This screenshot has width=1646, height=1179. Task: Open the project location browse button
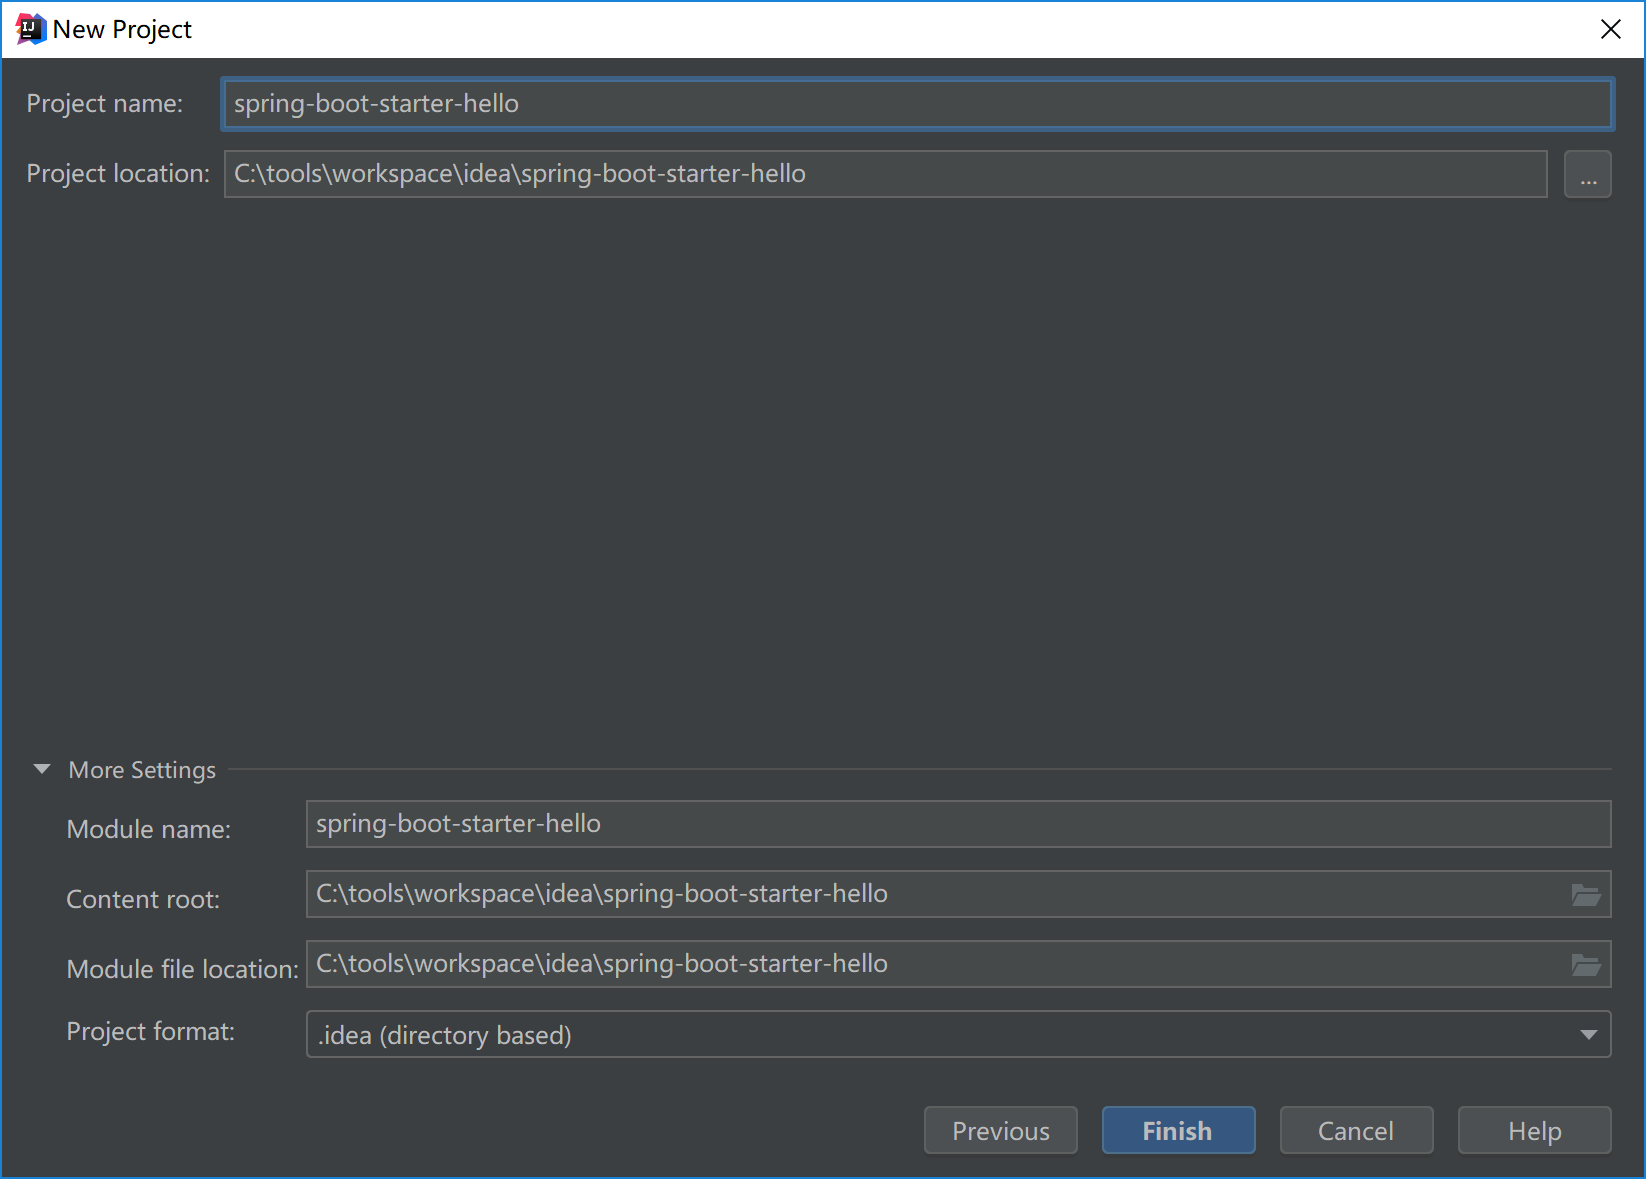pos(1588,174)
